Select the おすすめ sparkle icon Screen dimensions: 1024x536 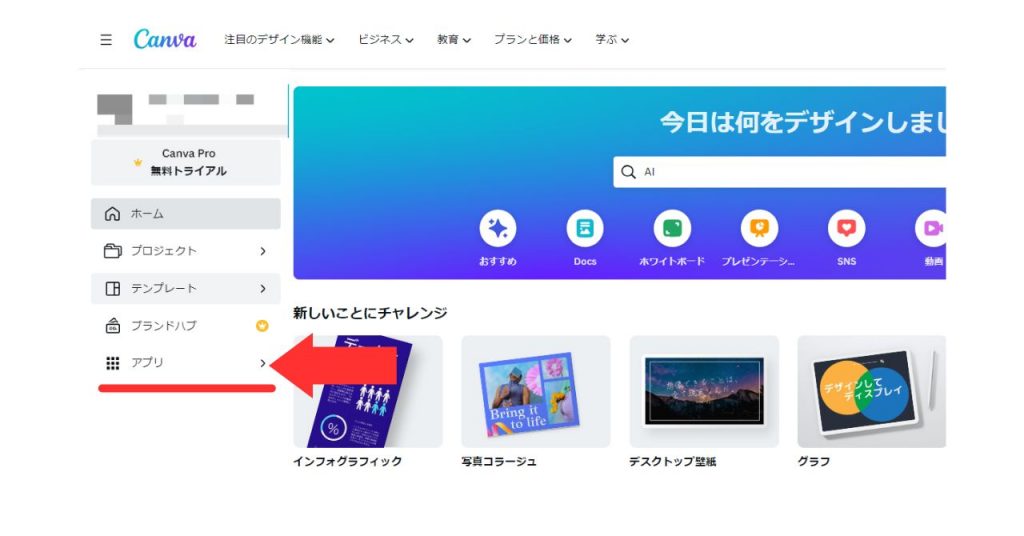[x=498, y=229]
